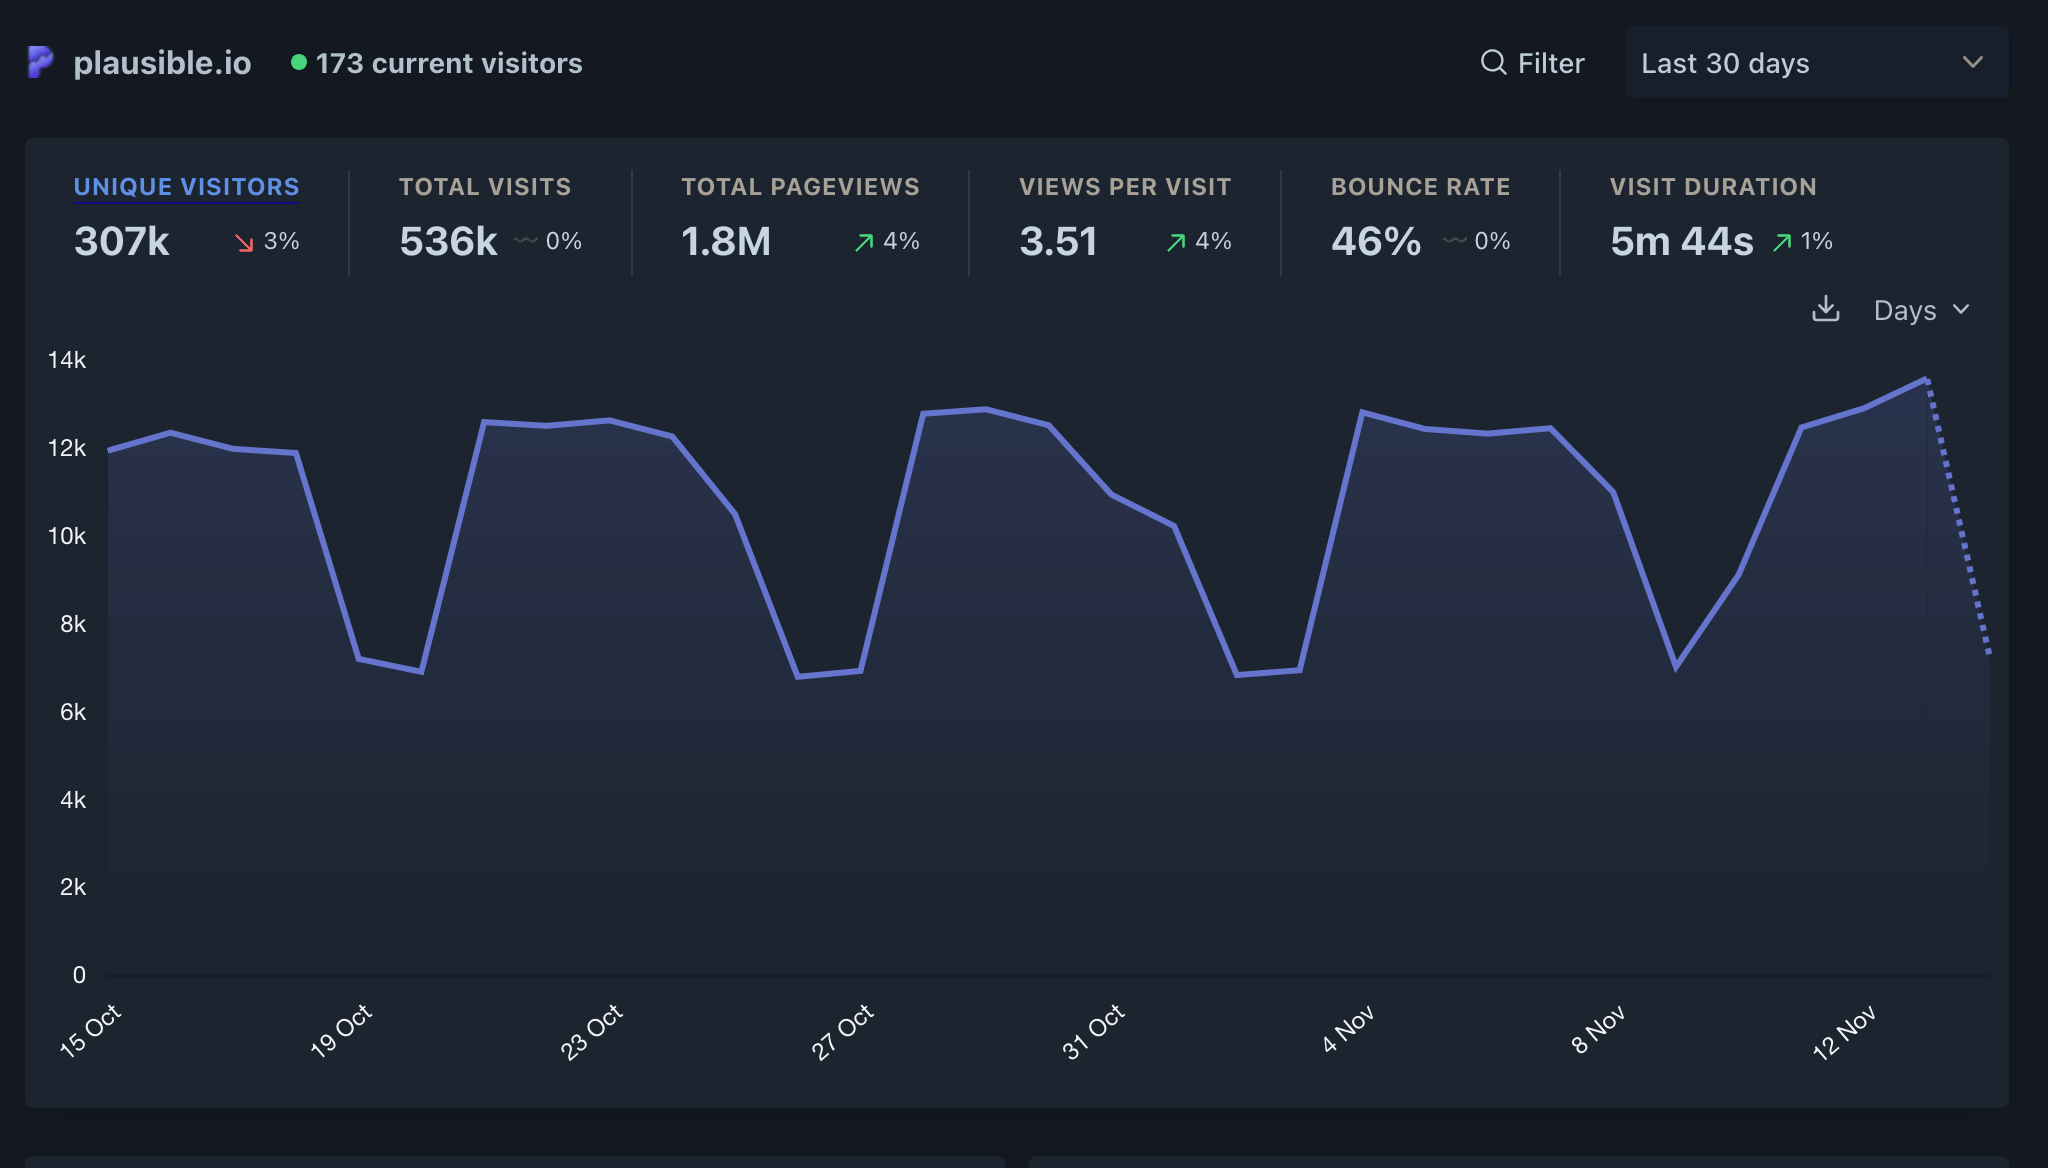Click the red down arrow next to 3%
This screenshot has height=1168, width=2048.
tap(244, 242)
